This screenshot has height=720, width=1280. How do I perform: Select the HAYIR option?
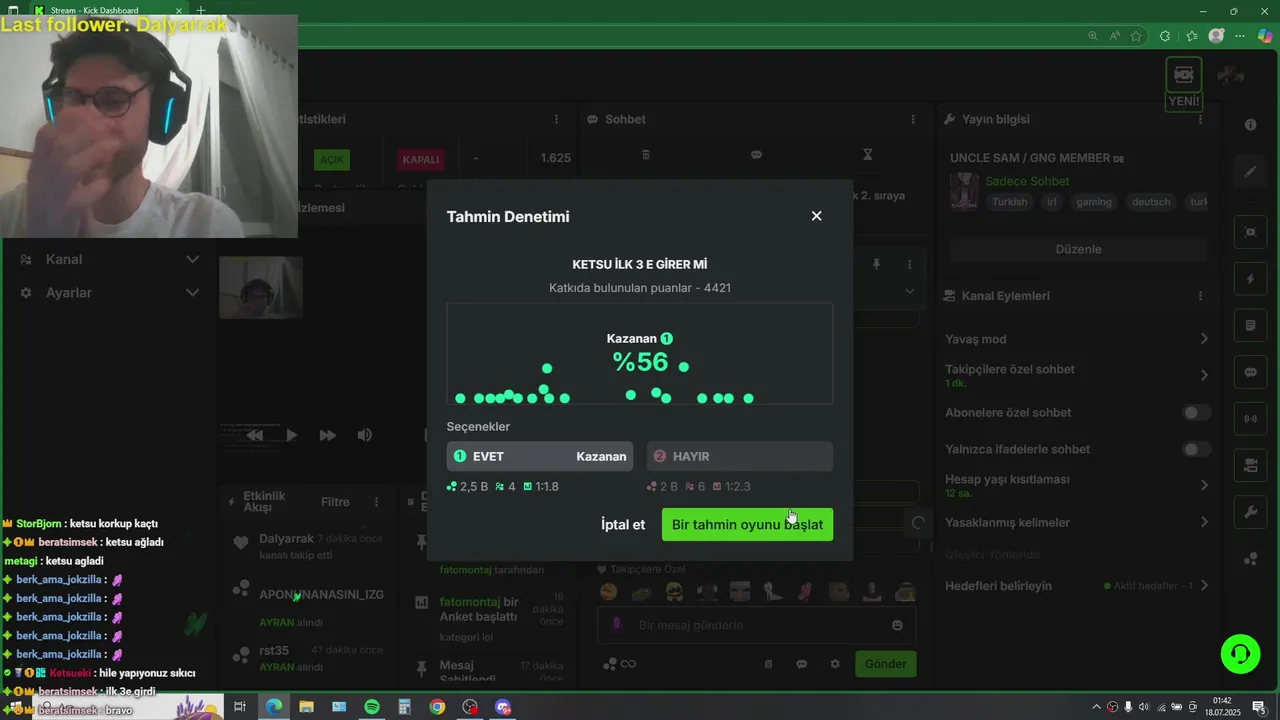click(740, 456)
